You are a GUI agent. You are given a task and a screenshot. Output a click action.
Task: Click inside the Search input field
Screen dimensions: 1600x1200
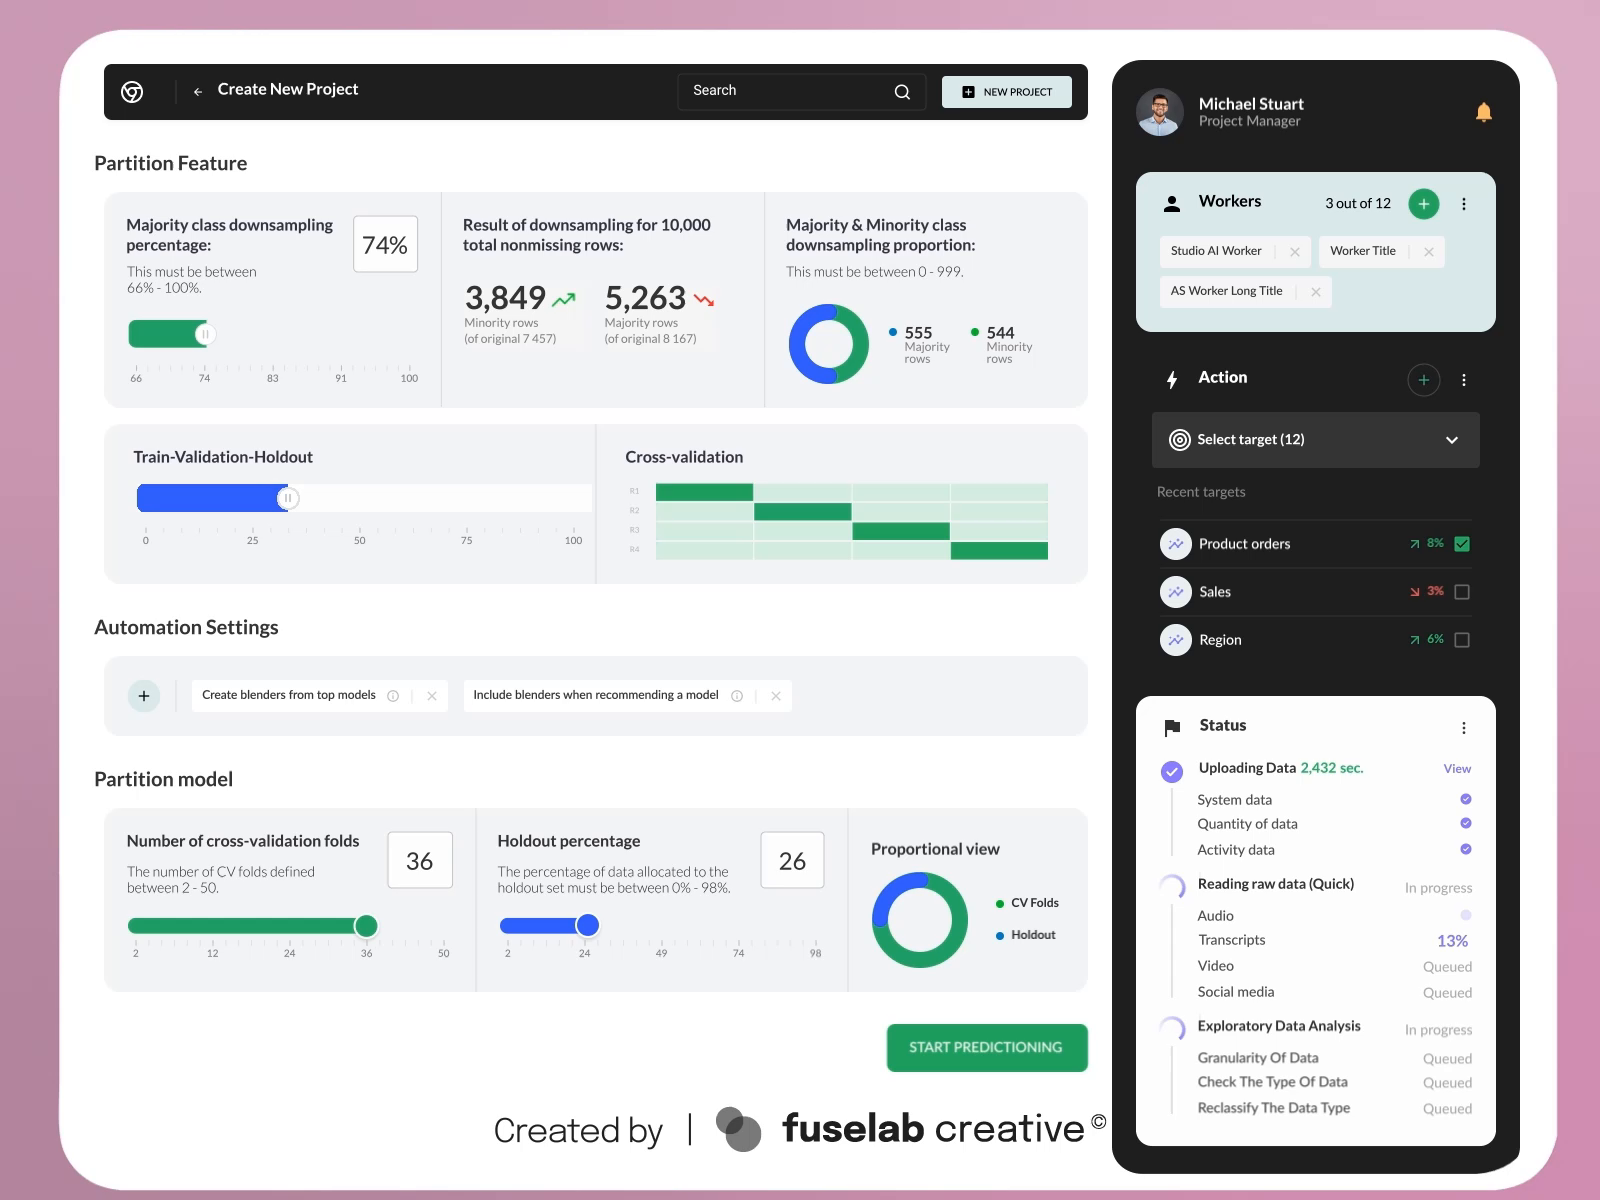point(780,91)
